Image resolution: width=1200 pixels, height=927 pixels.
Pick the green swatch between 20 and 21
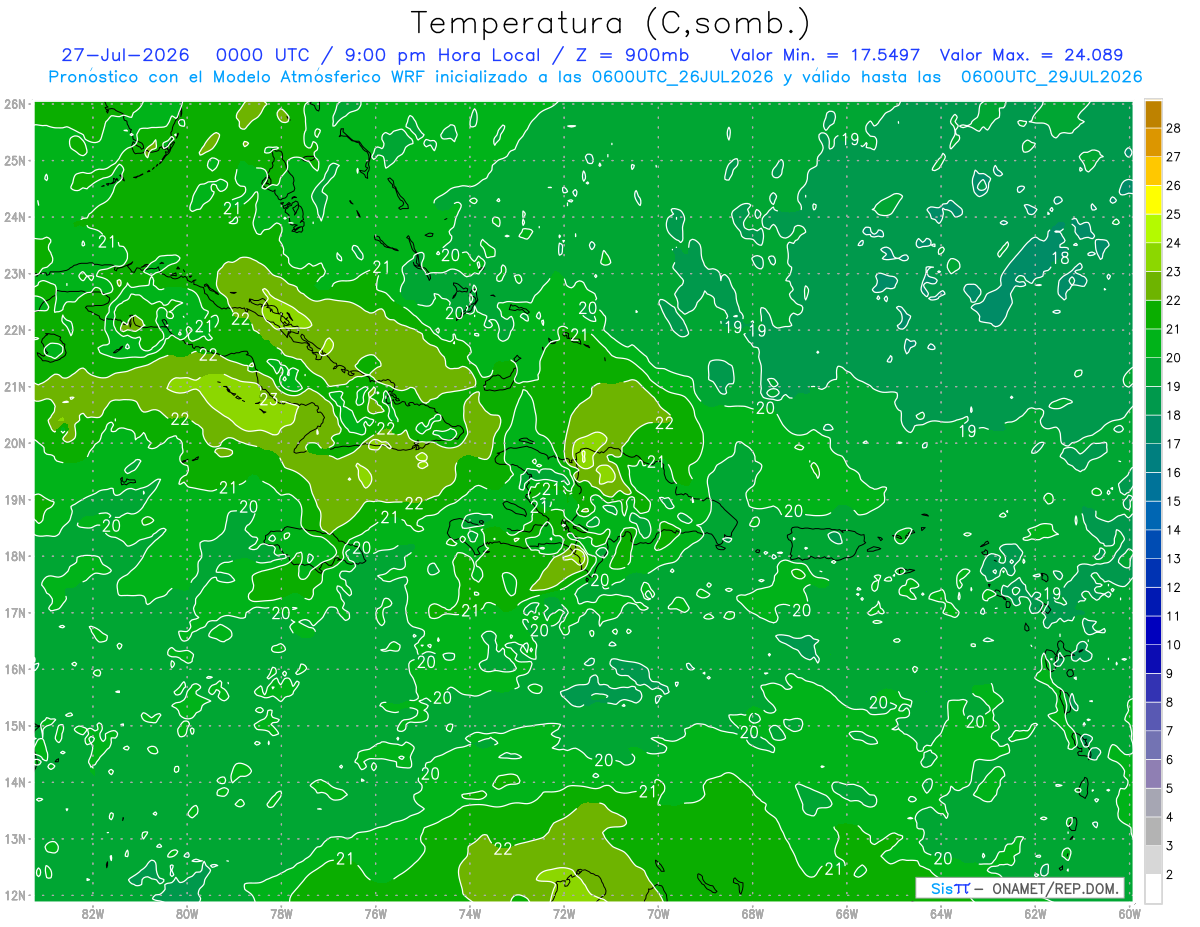1153,343
